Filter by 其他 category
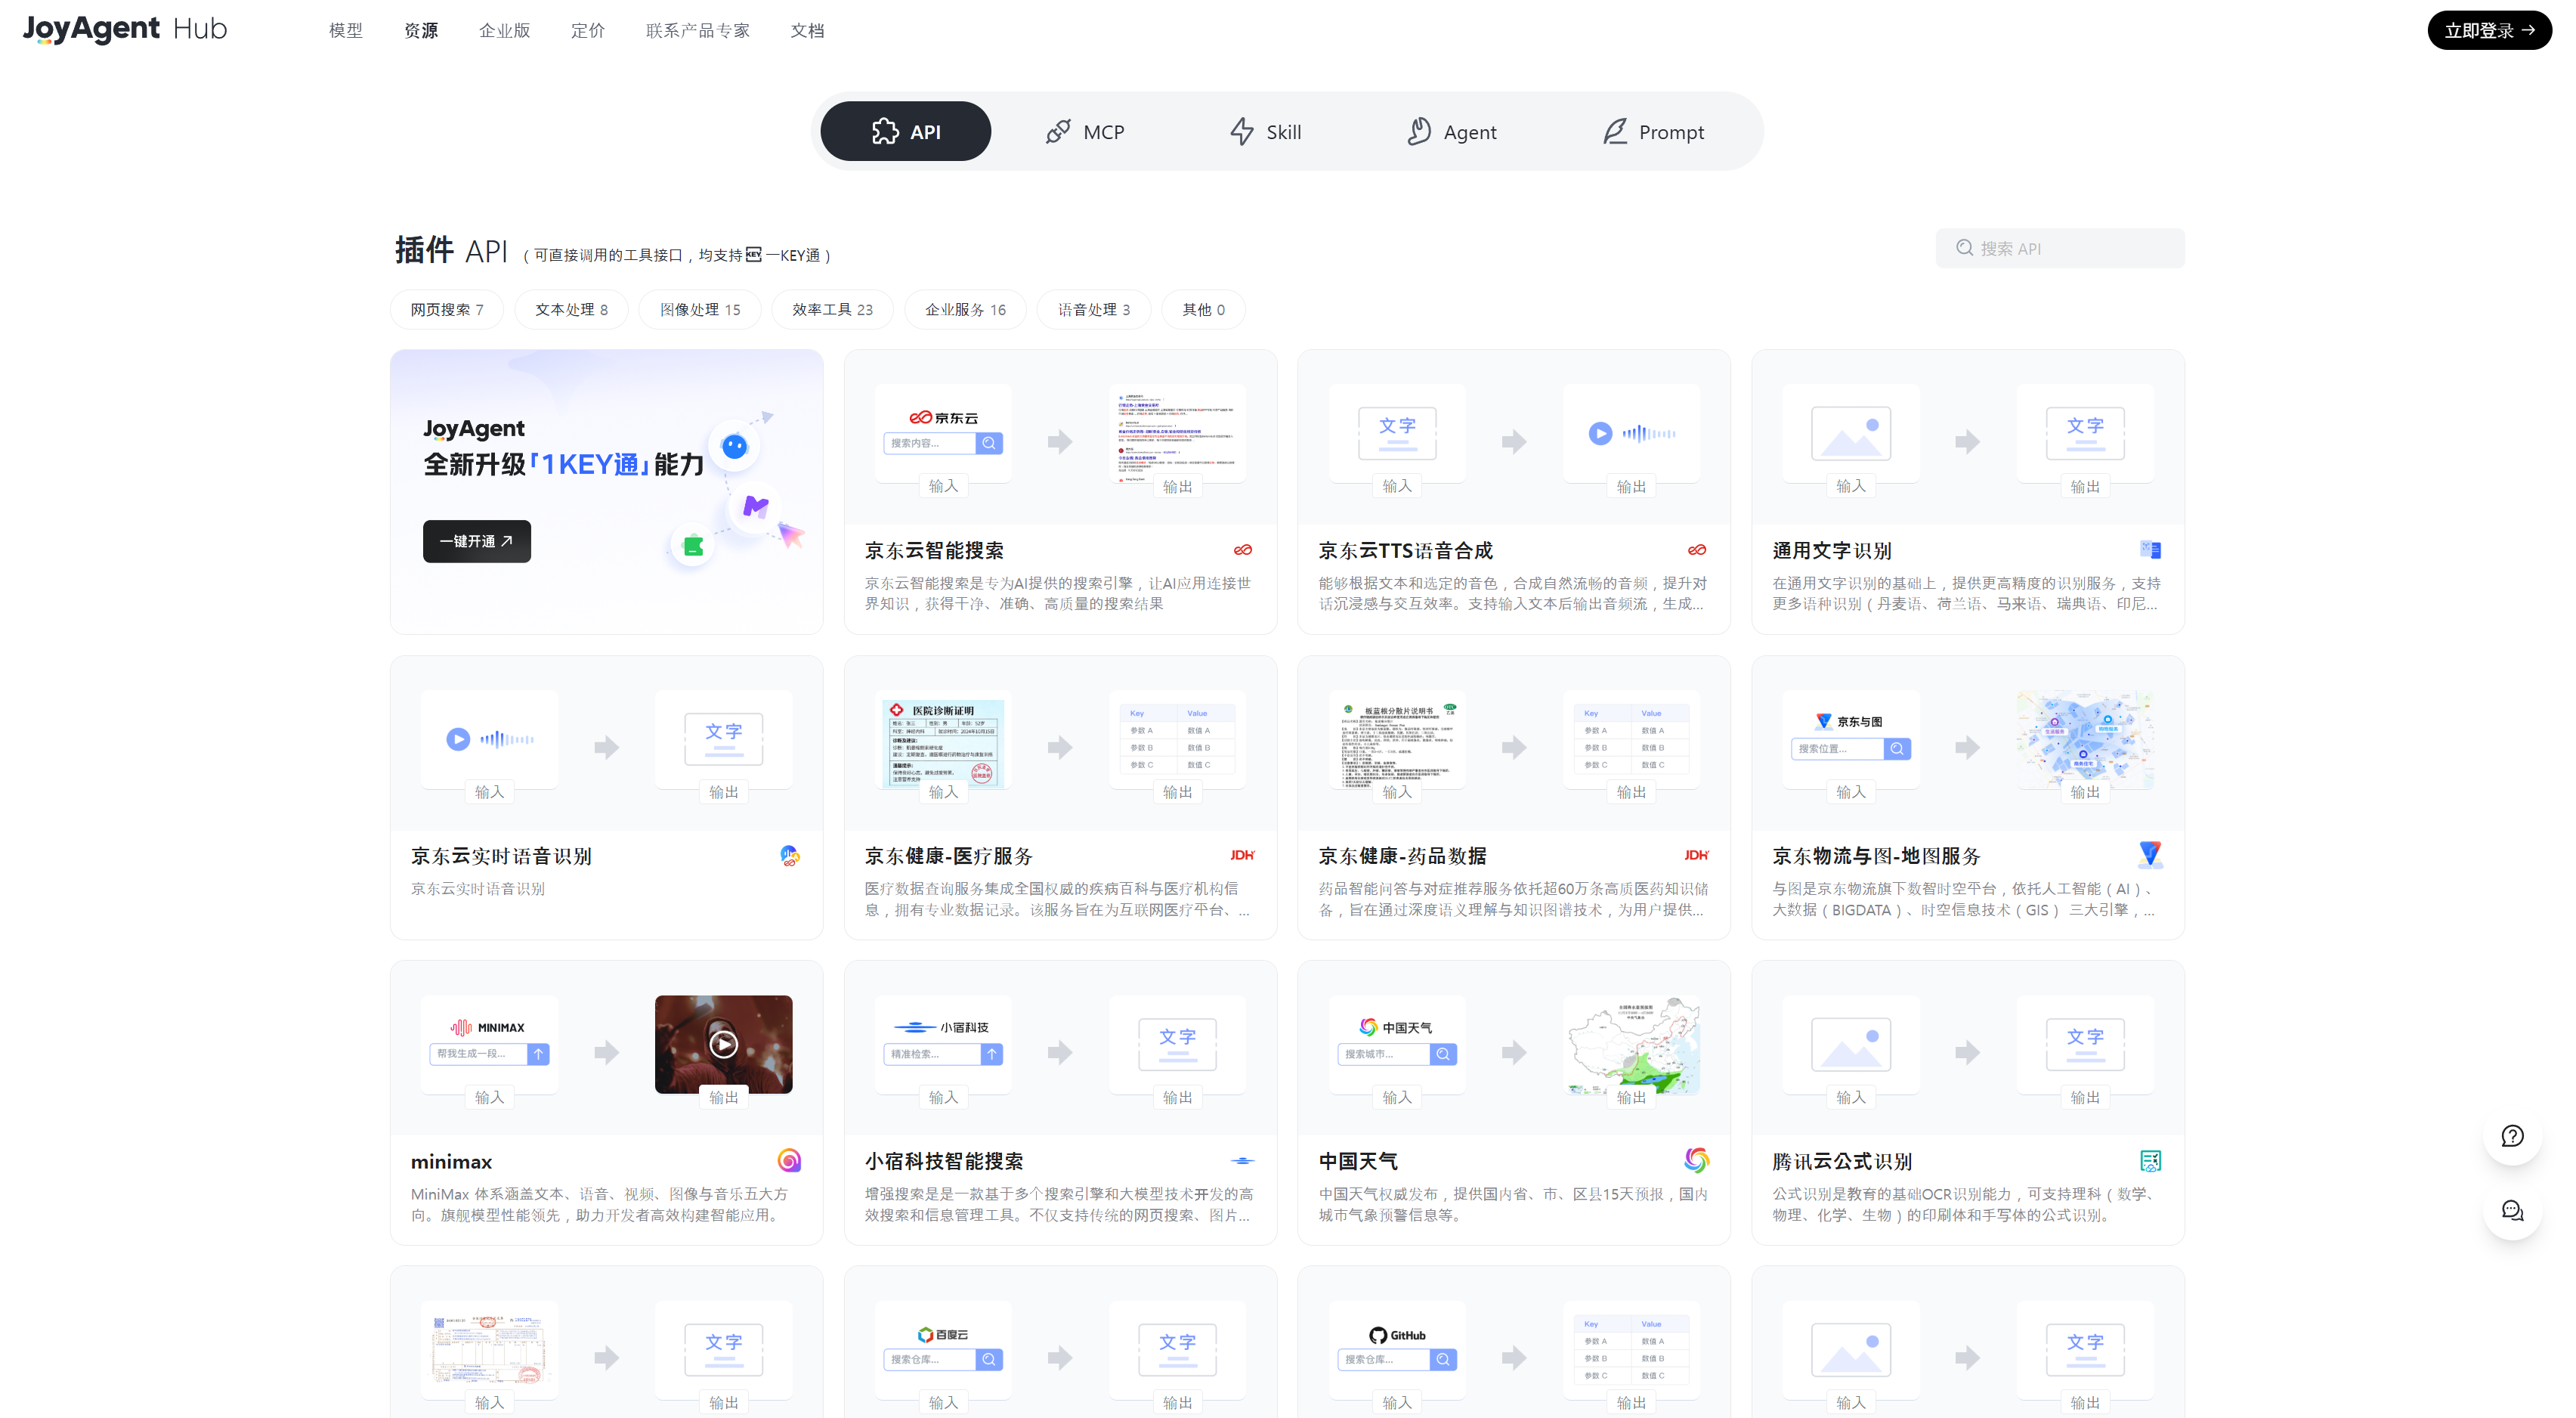 click(x=1203, y=310)
